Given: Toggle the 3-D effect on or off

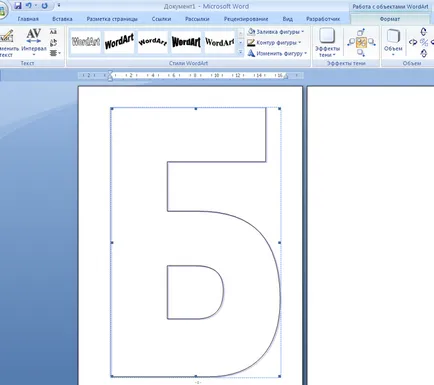Looking at the screenshot, I should click(x=424, y=42).
